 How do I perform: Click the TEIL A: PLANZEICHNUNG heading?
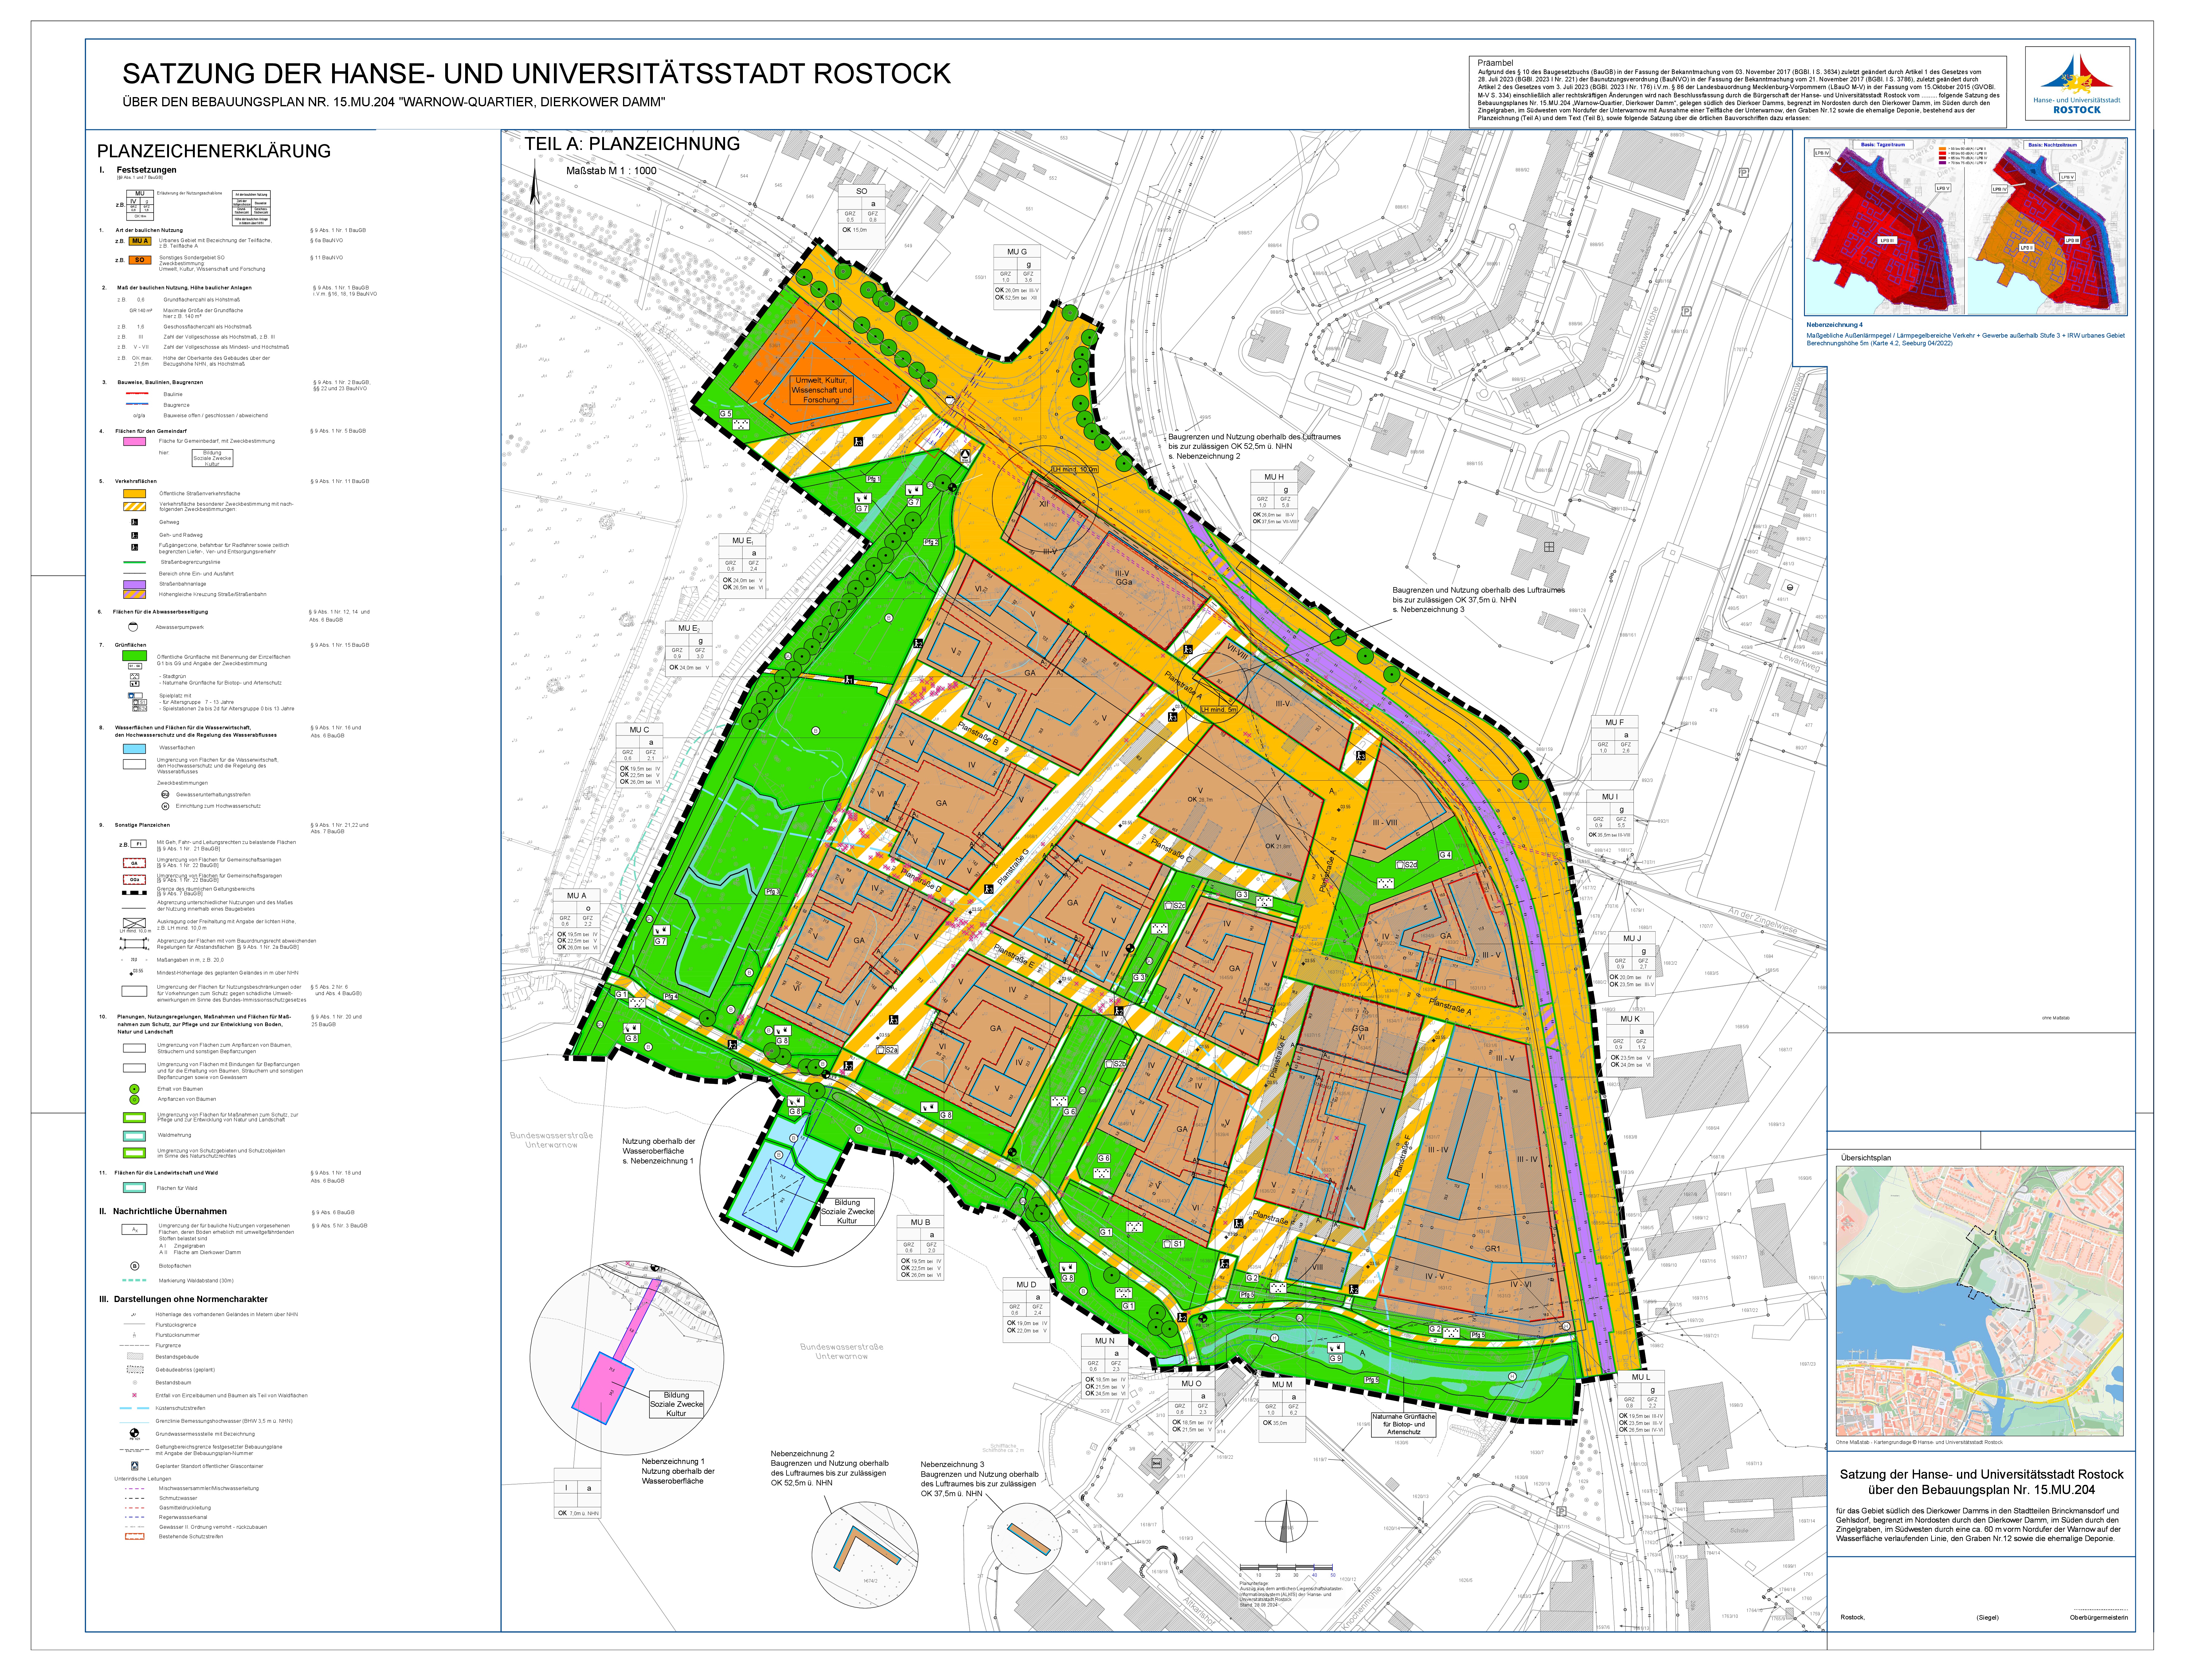click(632, 144)
